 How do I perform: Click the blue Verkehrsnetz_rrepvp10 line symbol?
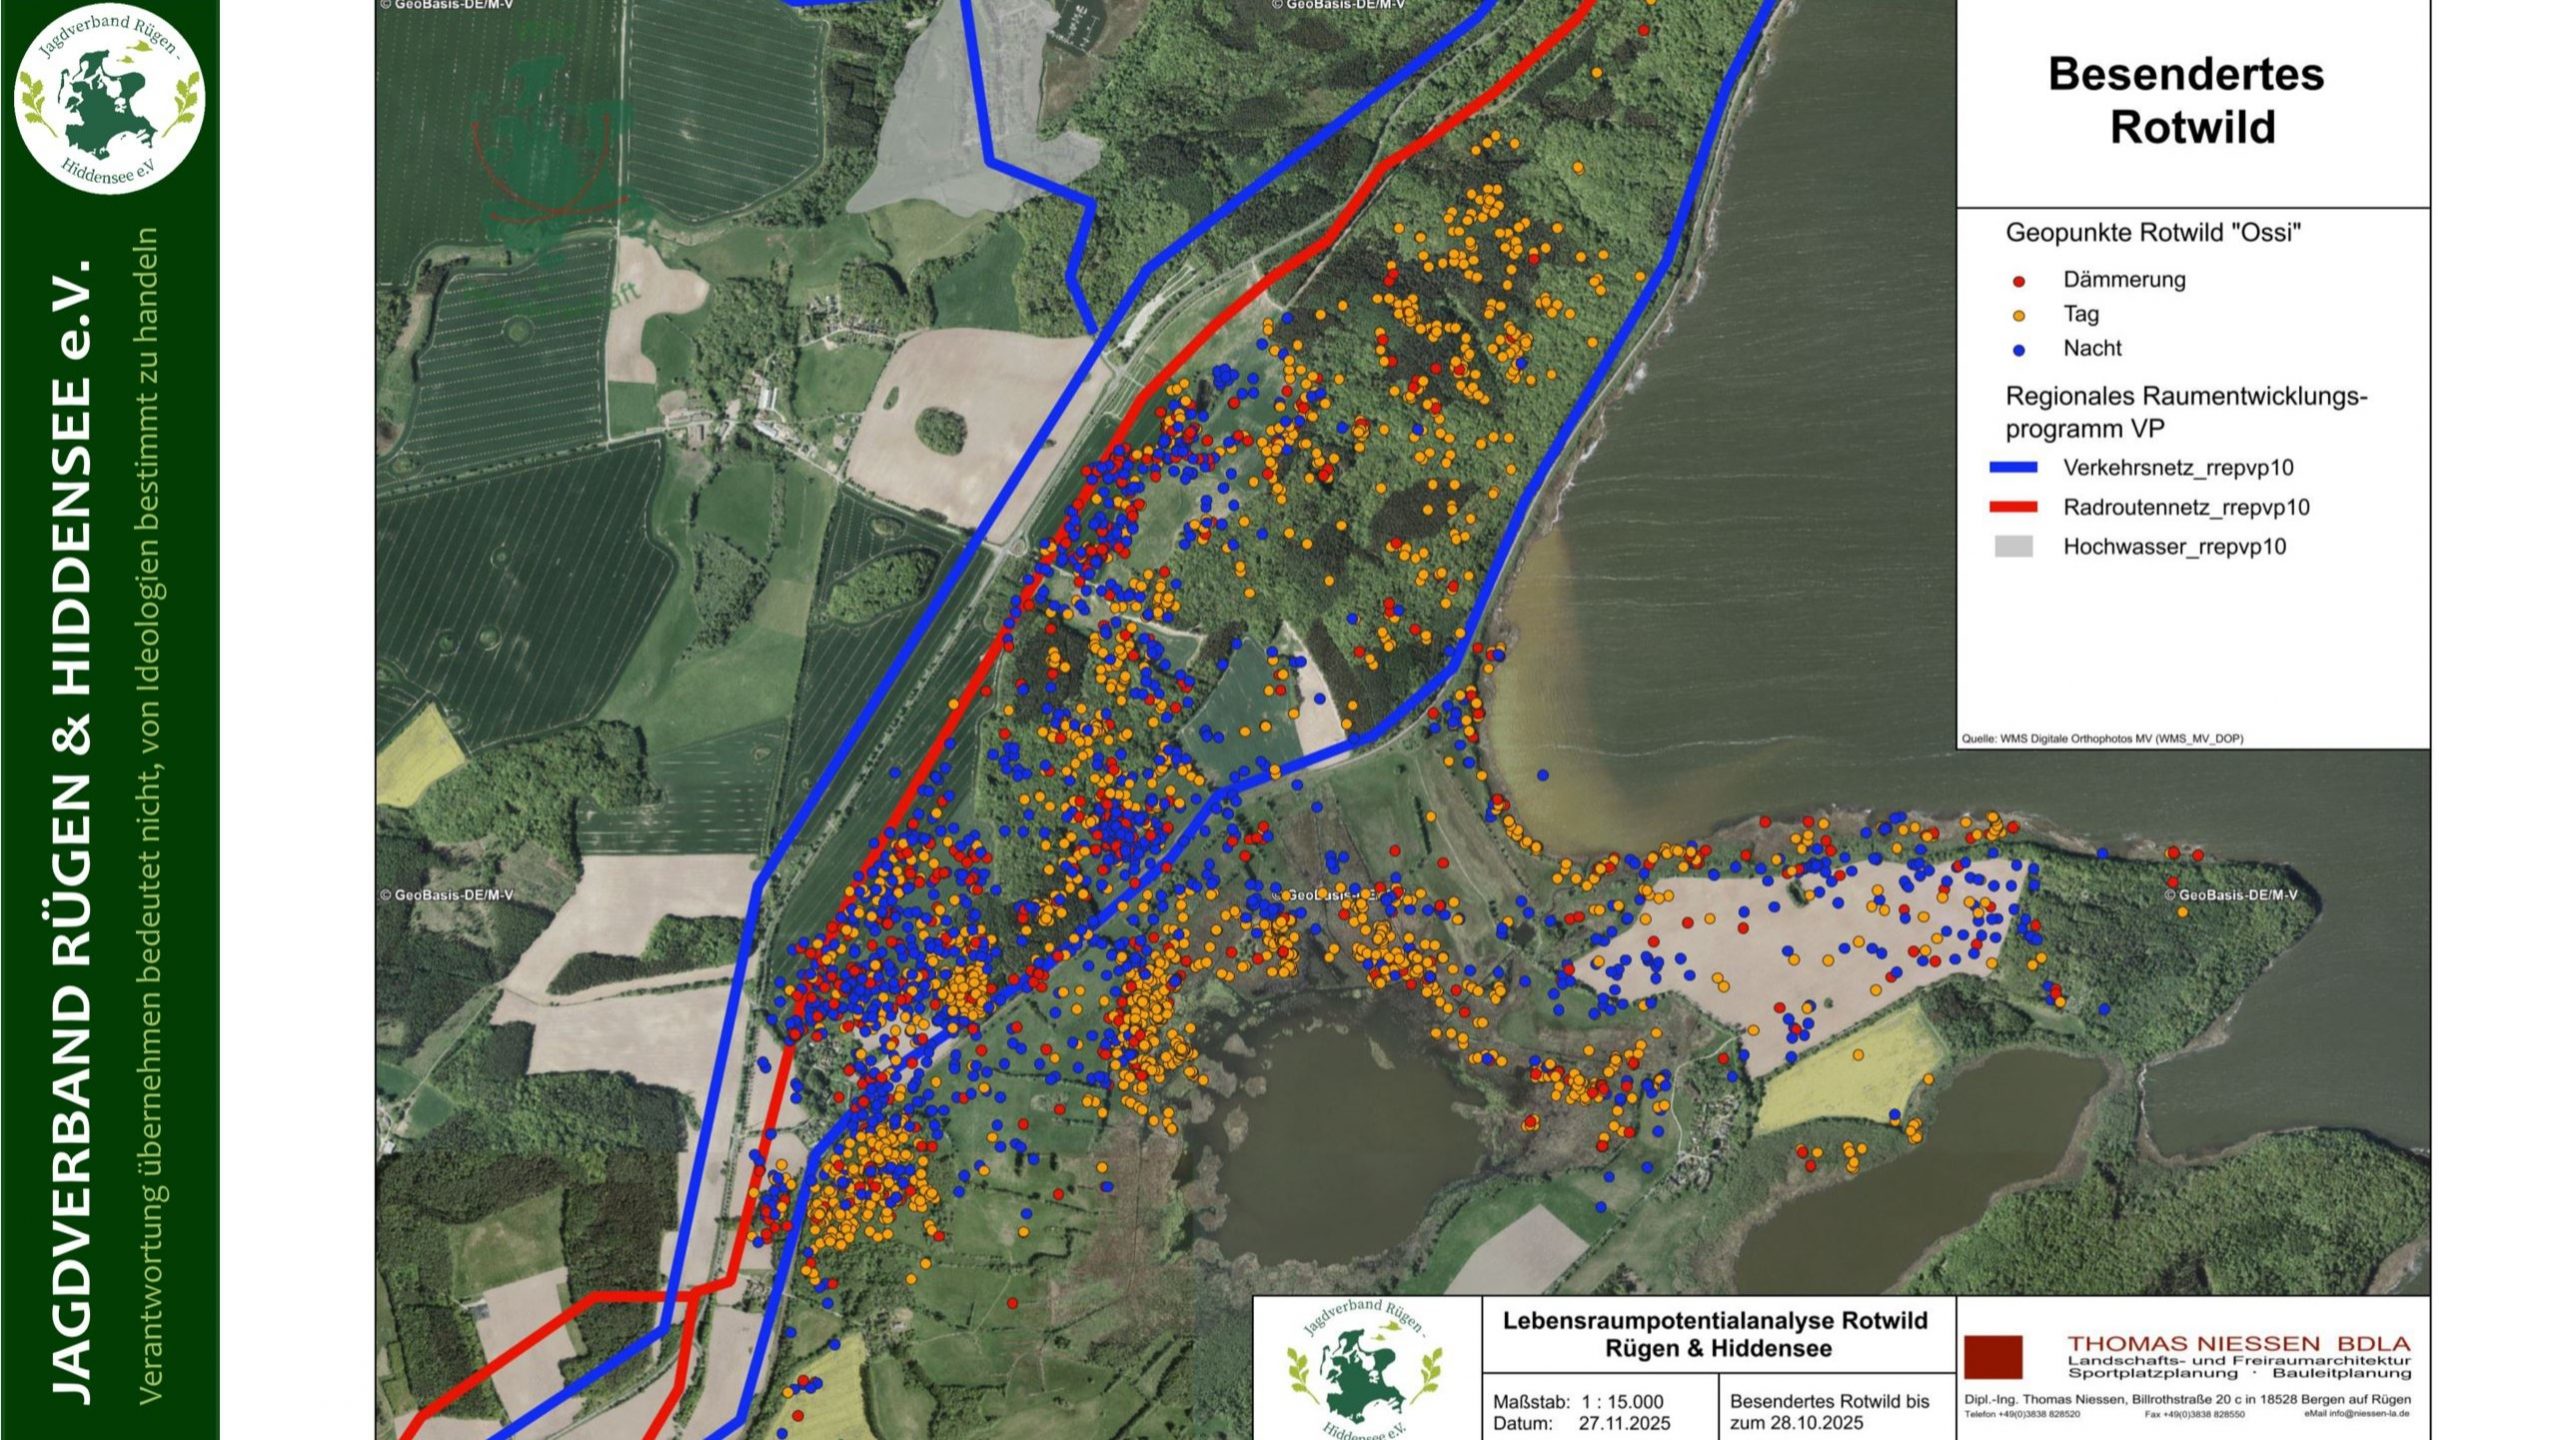pyautogui.click(x=2013, y=468)
